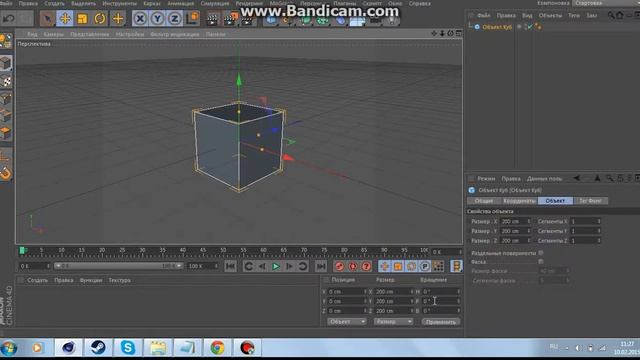Toggle the X axis lock
Viewport: 640px width, 360px height.
(140, 19)
